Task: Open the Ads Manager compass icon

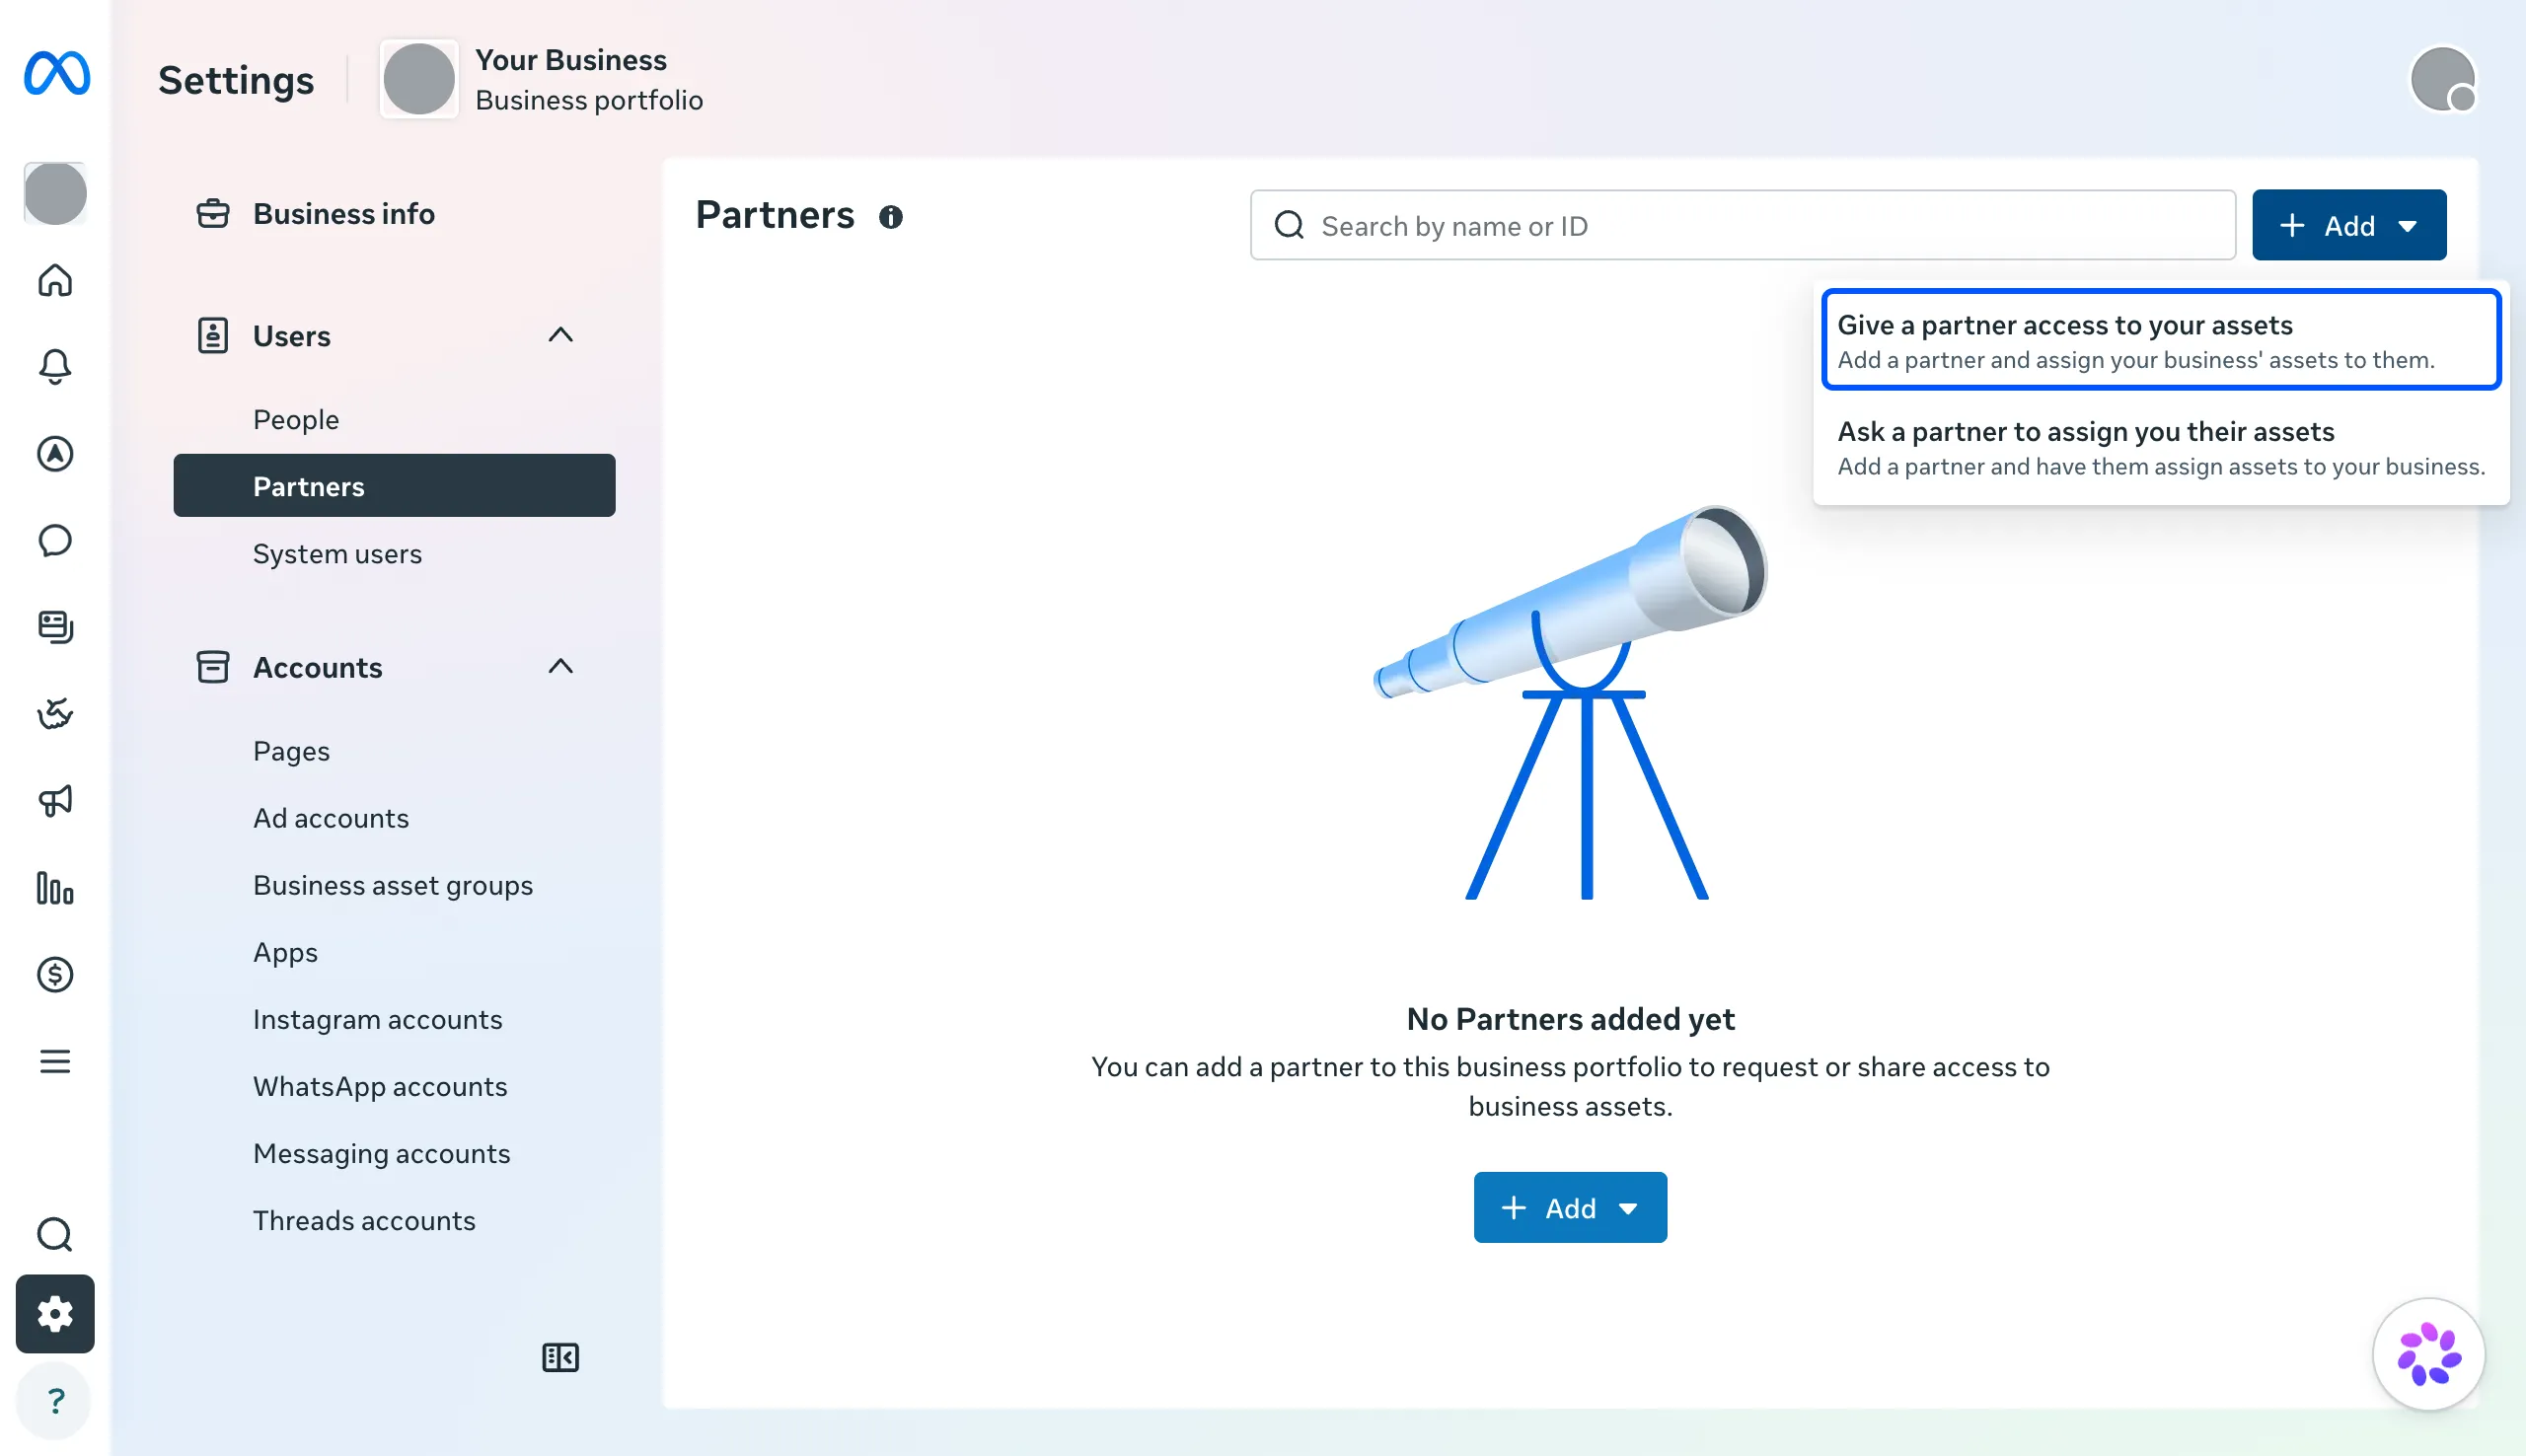Action: point(55,454)
